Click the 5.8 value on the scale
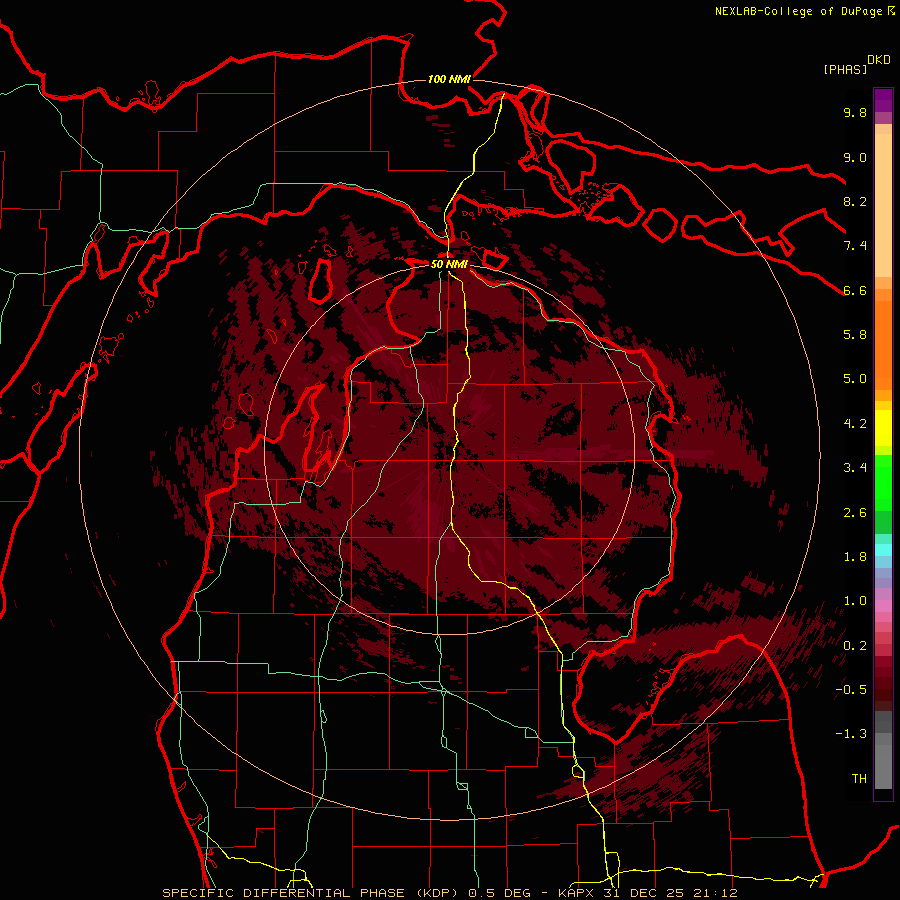The image size is (900, 900). pyautogui.click(x=855, y=335)
